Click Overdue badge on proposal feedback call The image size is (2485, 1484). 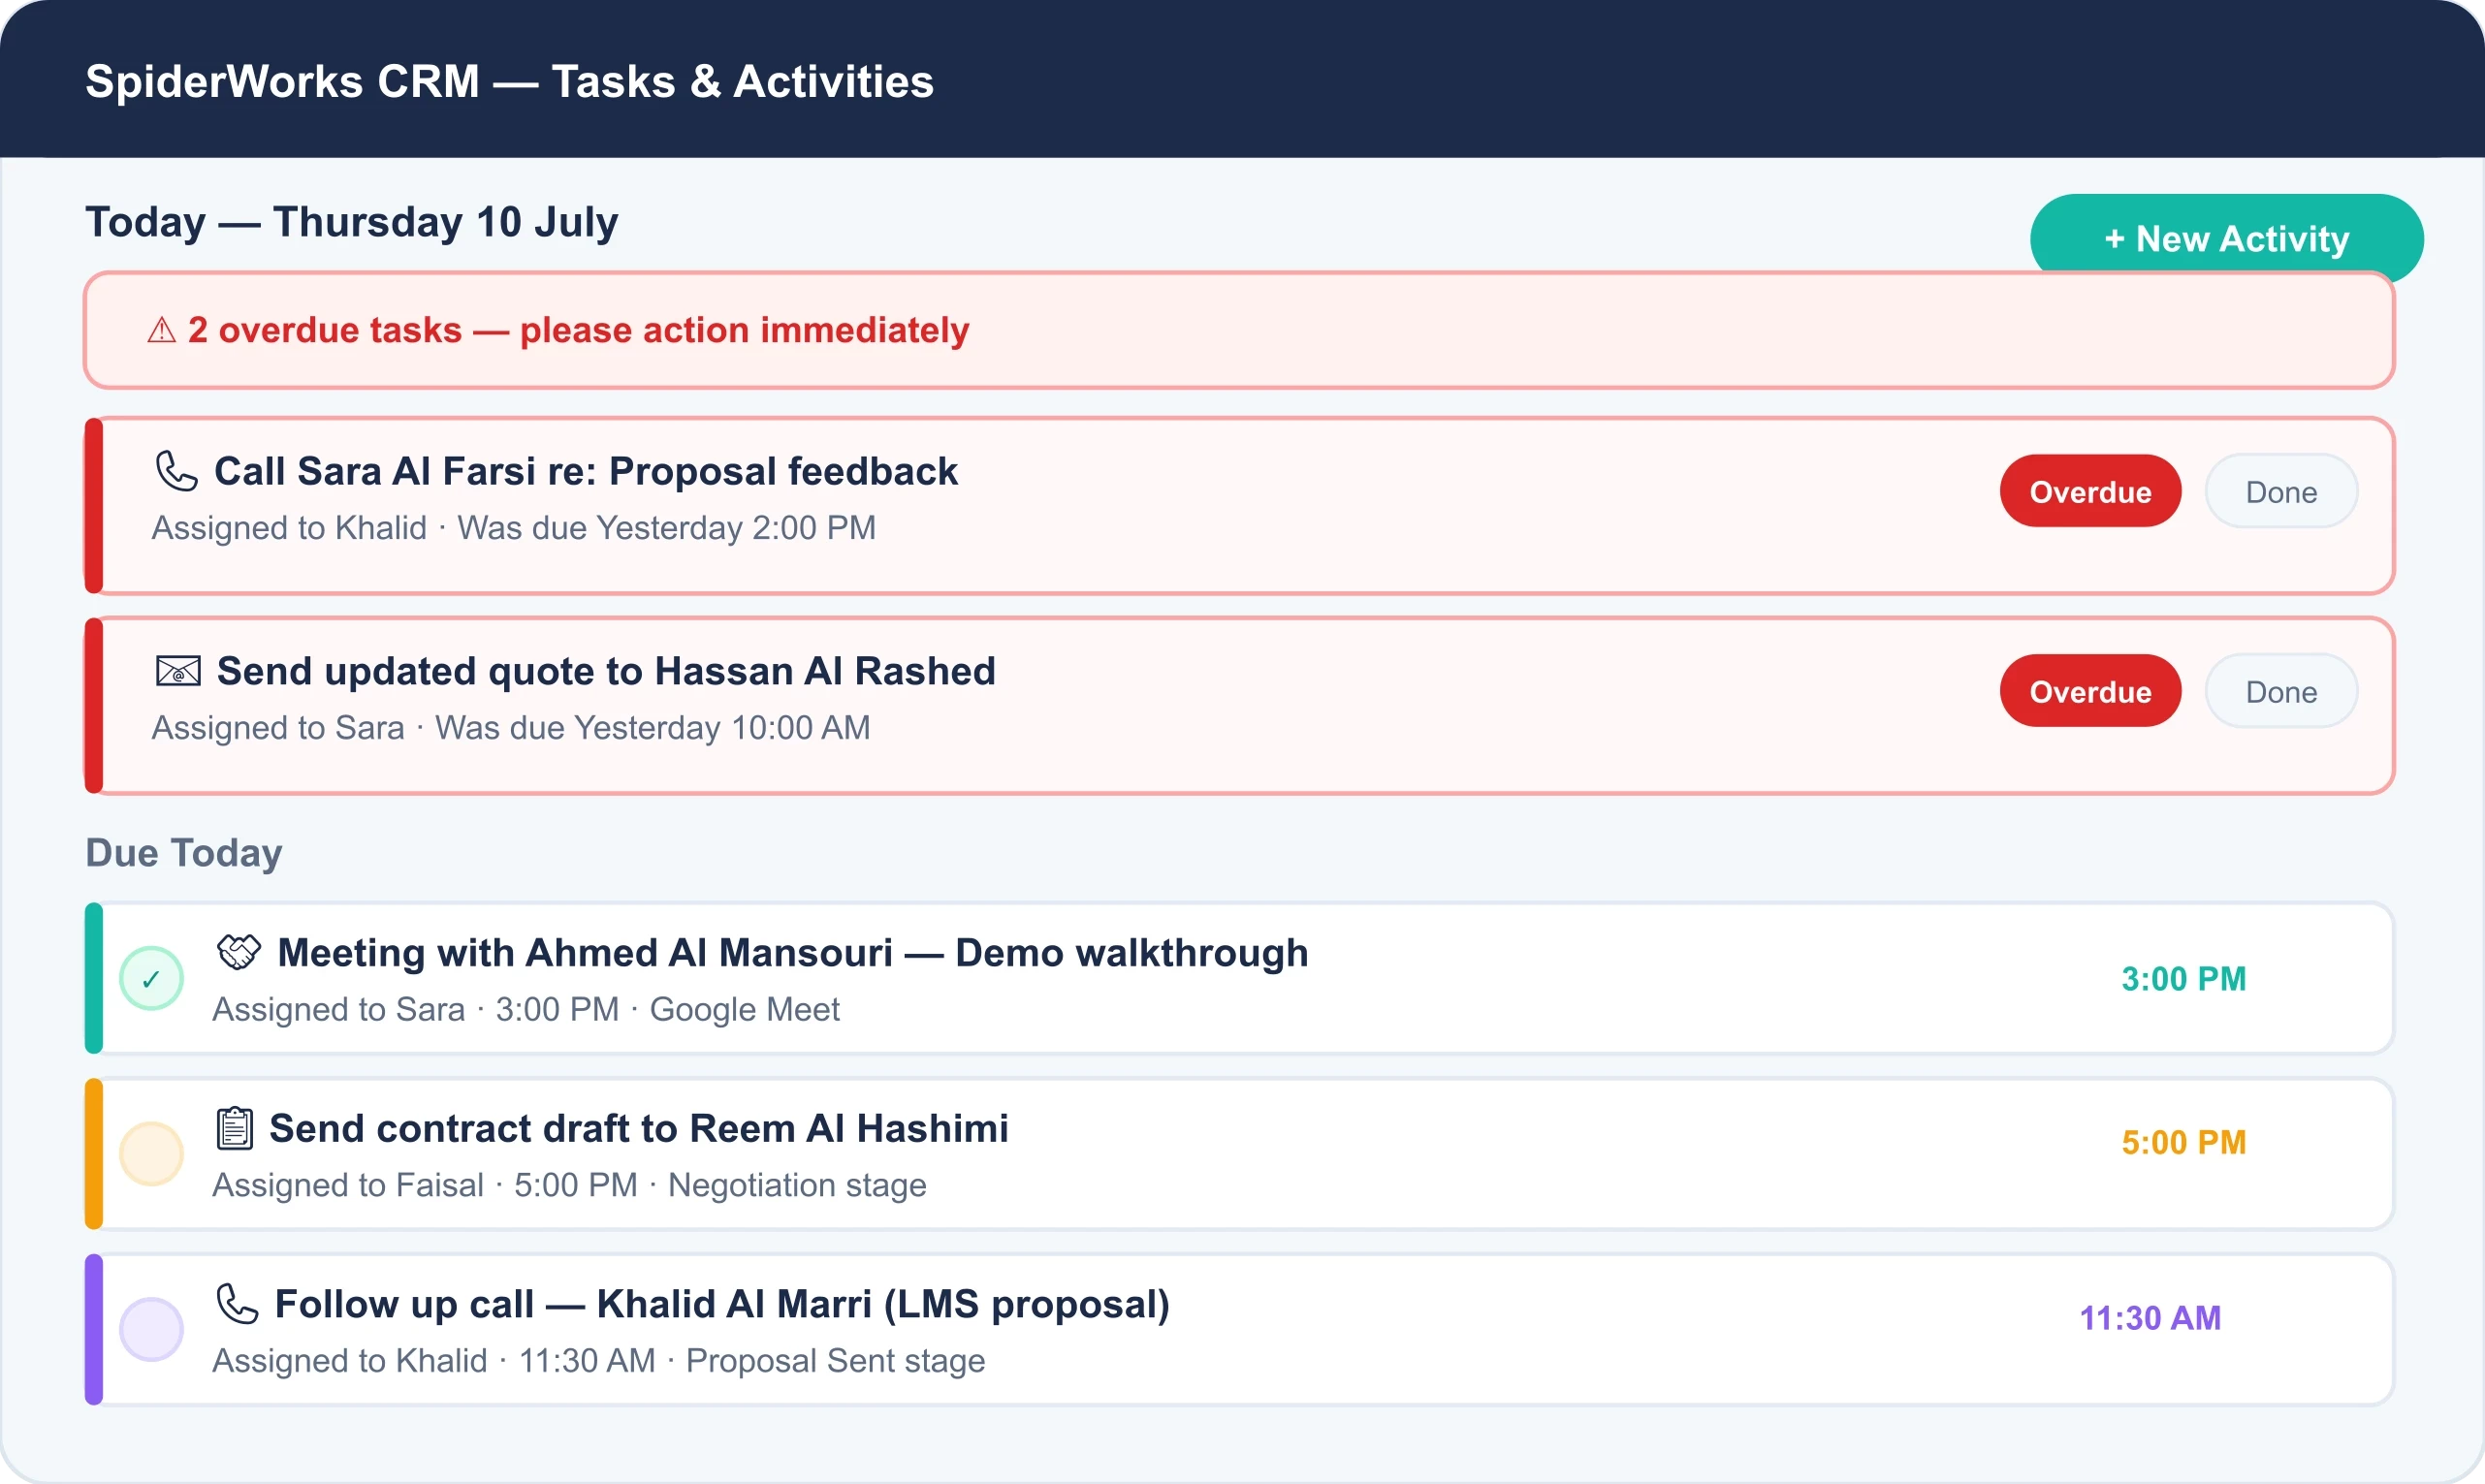[2090, 491]
